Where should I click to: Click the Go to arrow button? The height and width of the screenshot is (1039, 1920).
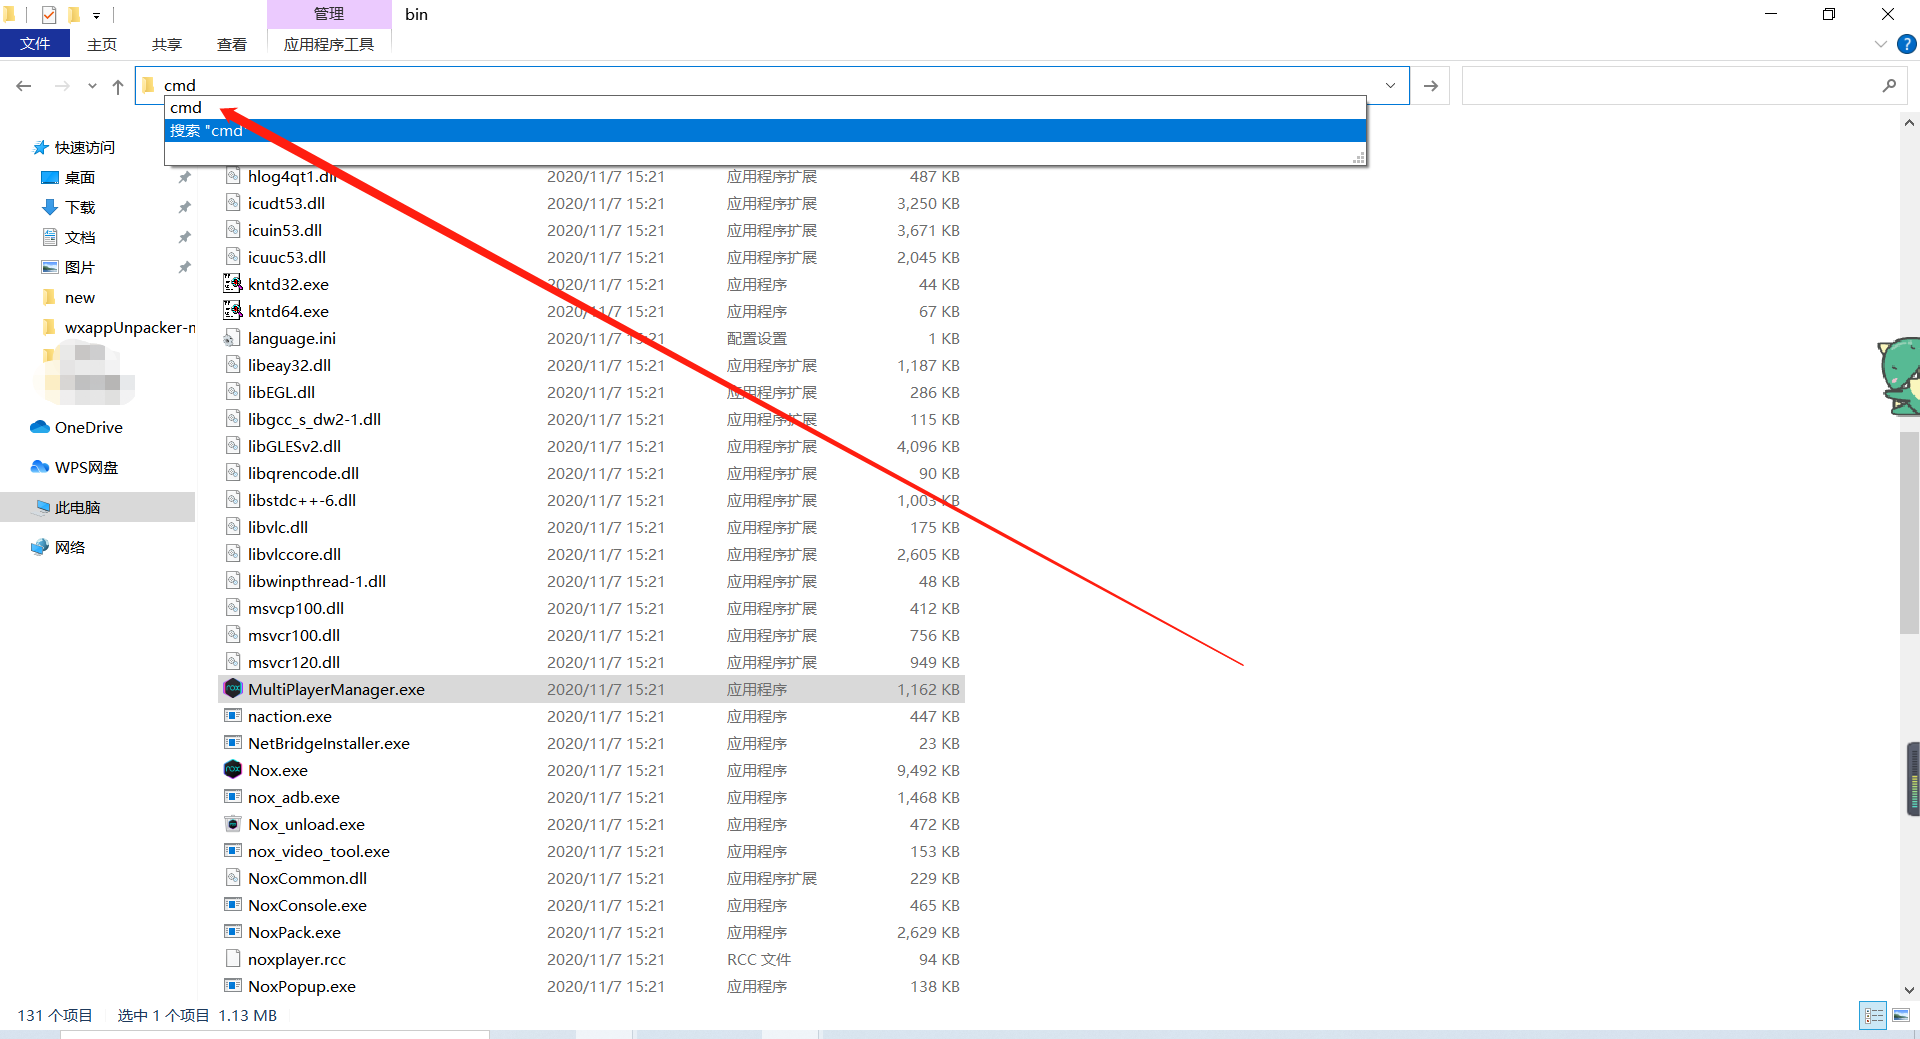point(1431,86)
